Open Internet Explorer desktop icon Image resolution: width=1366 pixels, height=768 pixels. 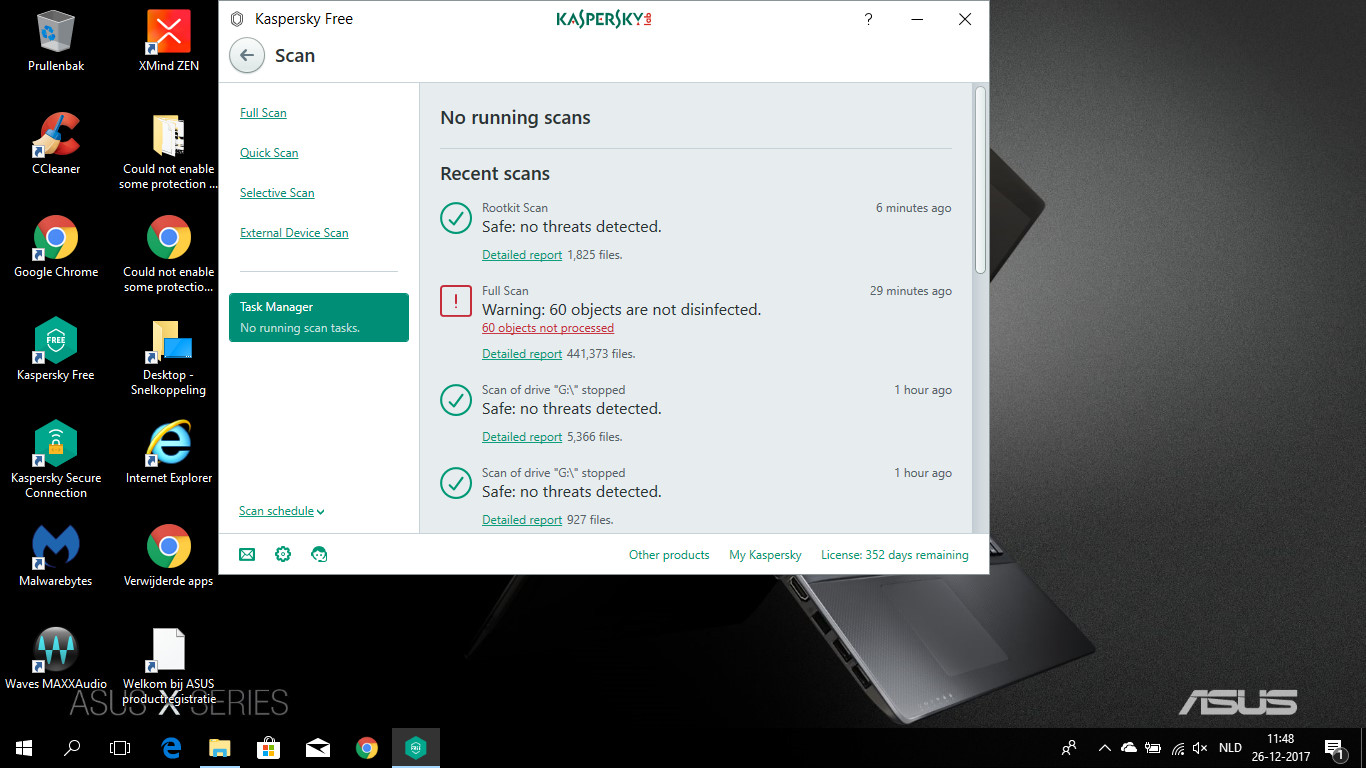[x=169, y=454]
